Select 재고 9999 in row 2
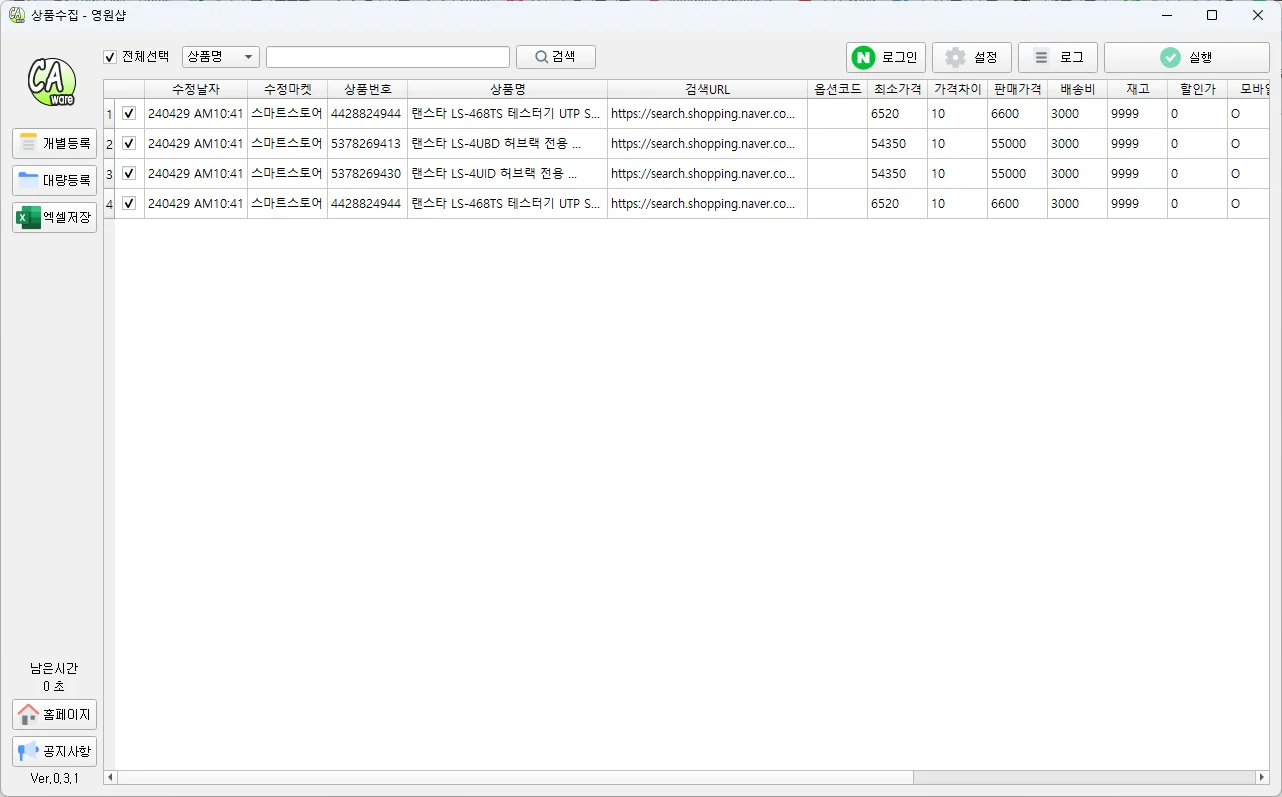Screen dimensions: 1282x797 click(1138, 144)
